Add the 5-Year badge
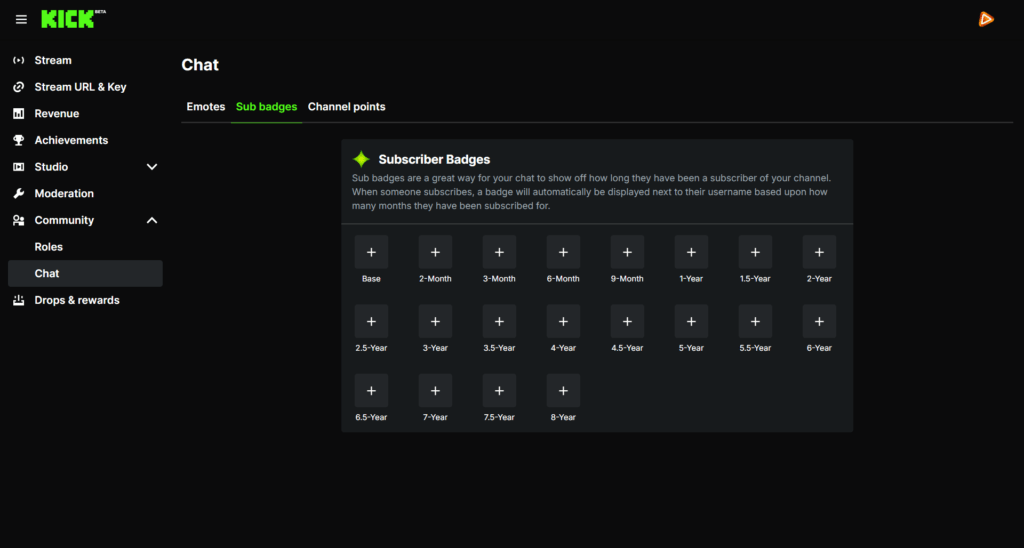The height and width of the screenshot is (548, 1024). 691,321
